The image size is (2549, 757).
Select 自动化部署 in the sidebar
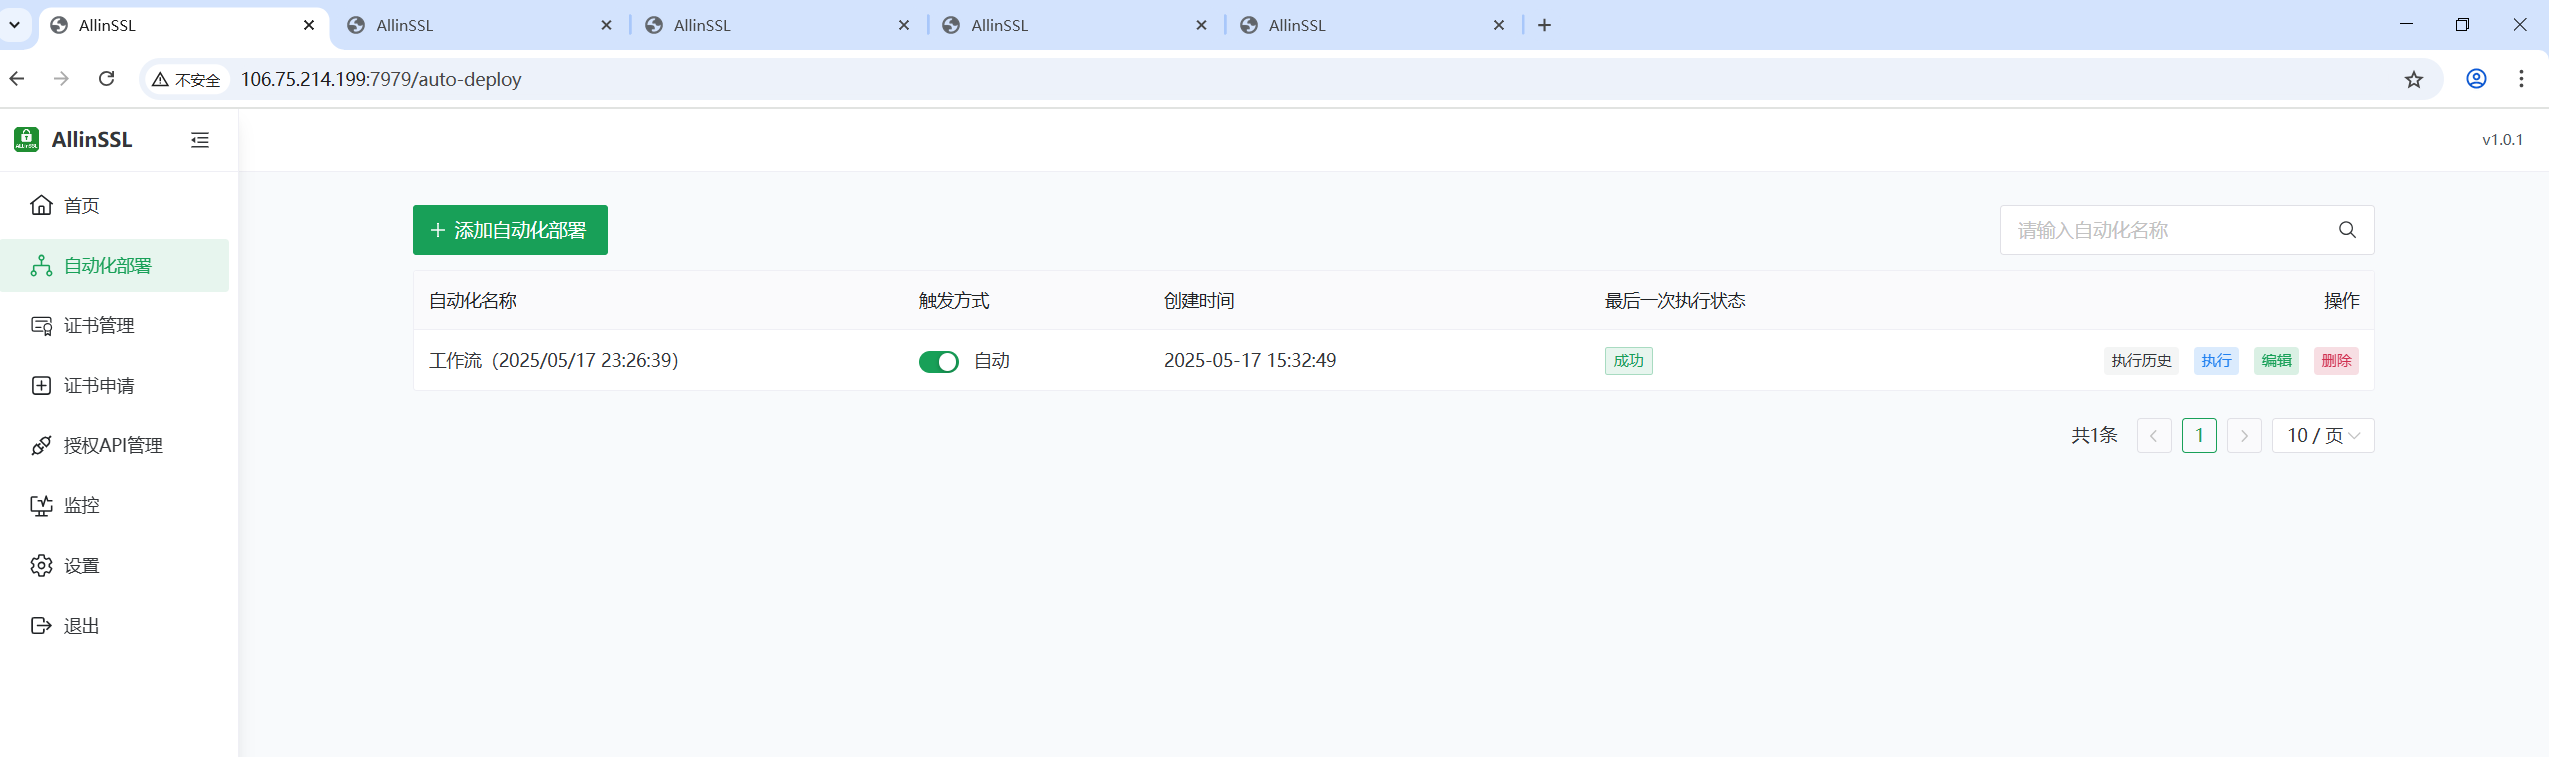point(114,265)
